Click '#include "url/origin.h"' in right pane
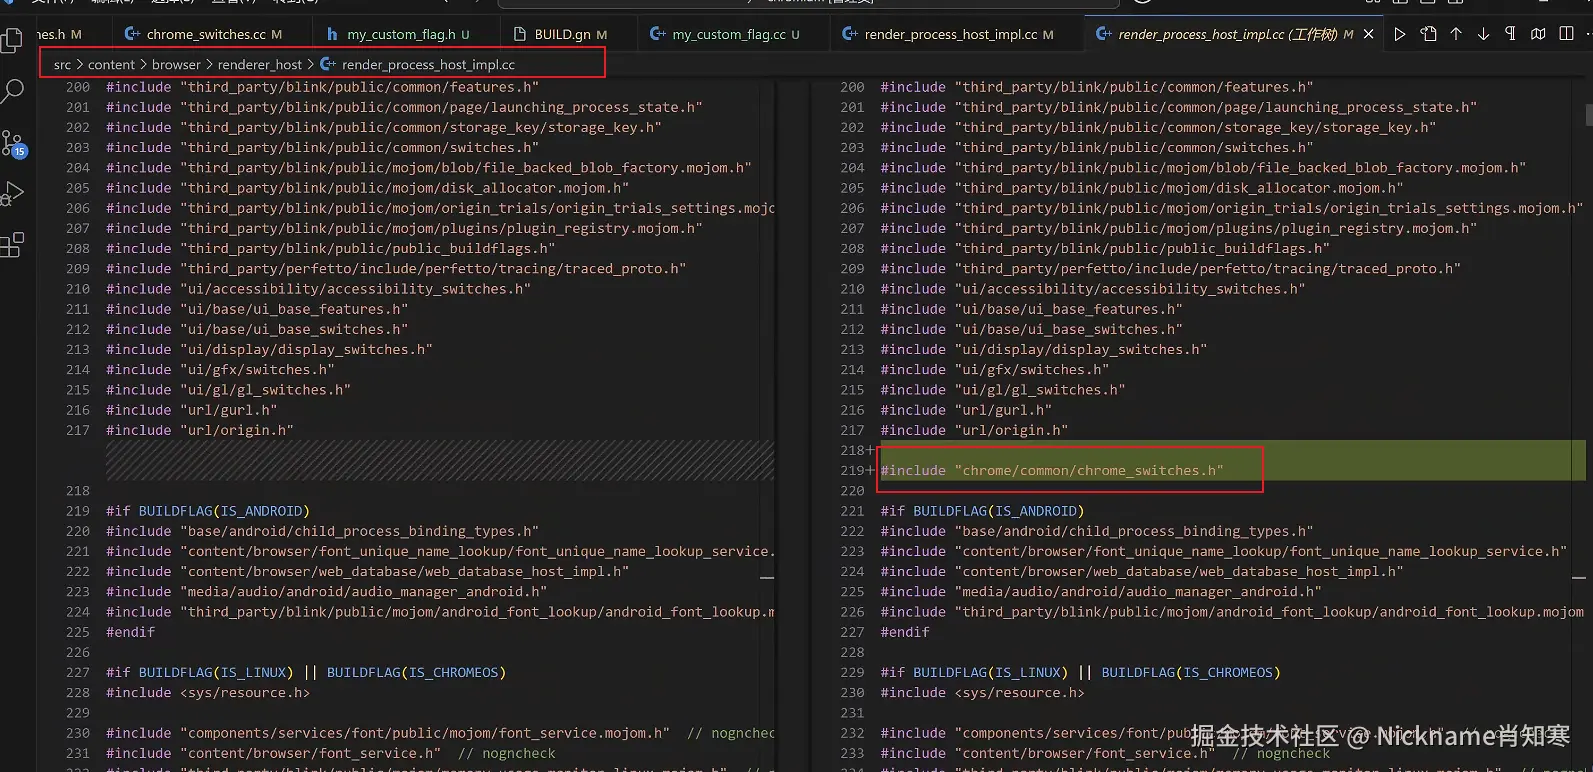Viewport: 1593px width, 772px height. [974, 430]
